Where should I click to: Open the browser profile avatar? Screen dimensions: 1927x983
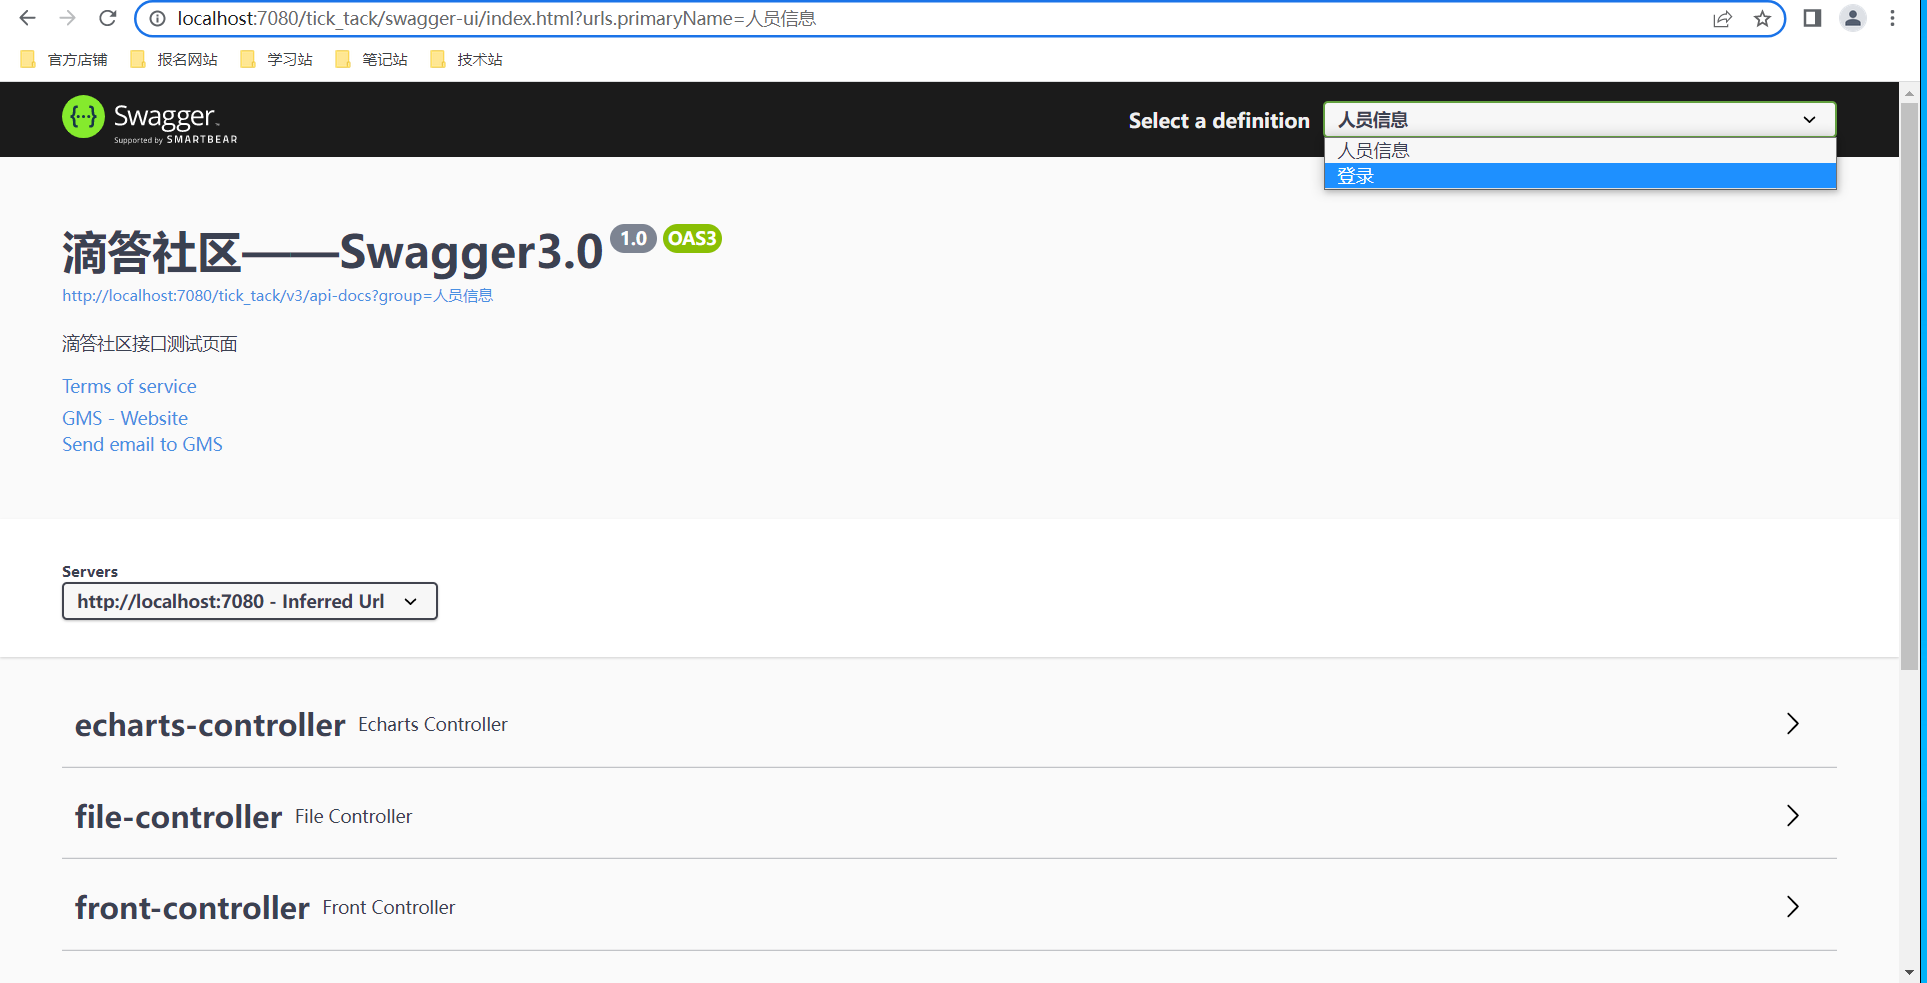[x=1853, y=18]
